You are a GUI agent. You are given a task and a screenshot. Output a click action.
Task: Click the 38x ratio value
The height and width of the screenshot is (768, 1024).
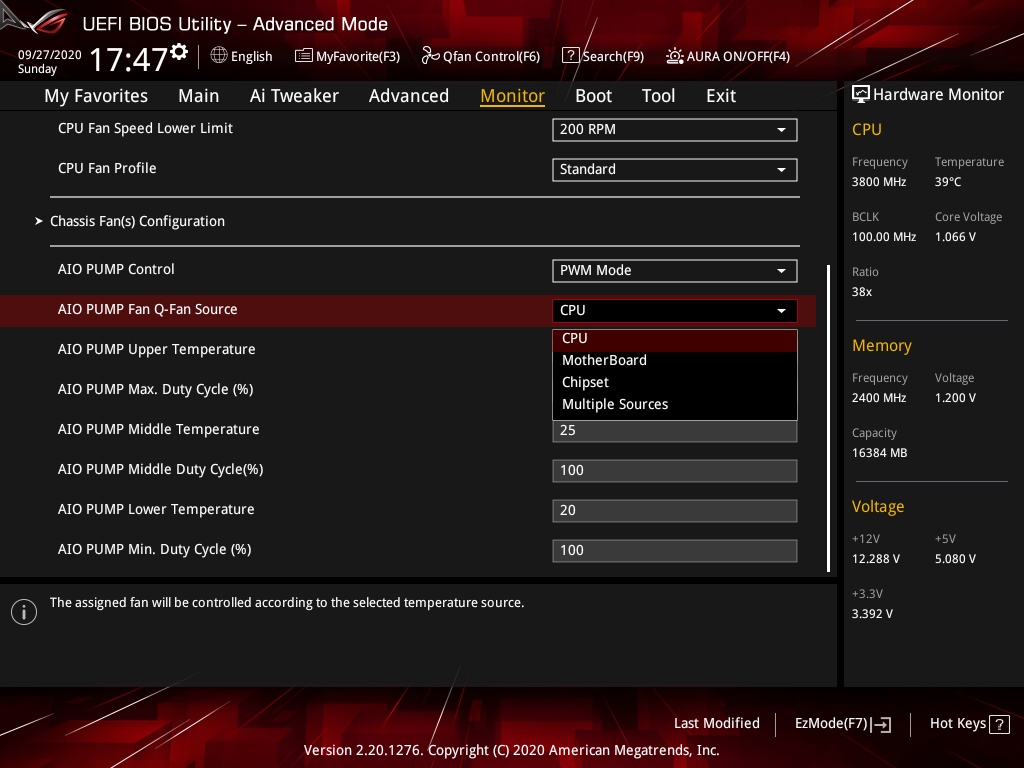862,292
